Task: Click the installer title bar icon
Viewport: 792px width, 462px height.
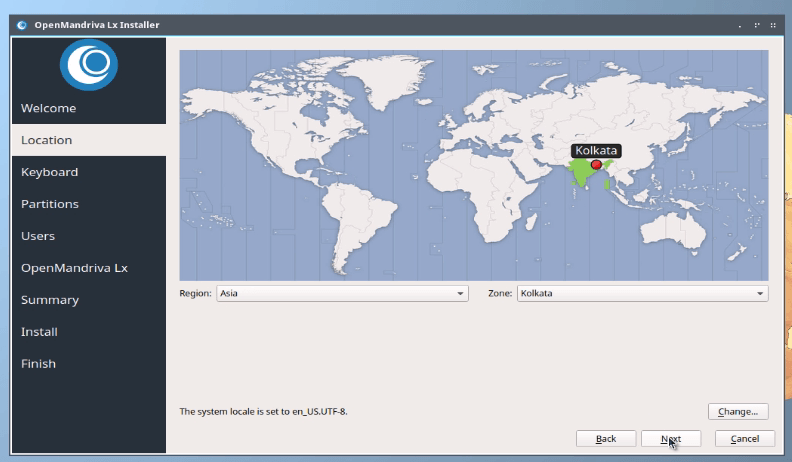Action: tap(22, 25)
